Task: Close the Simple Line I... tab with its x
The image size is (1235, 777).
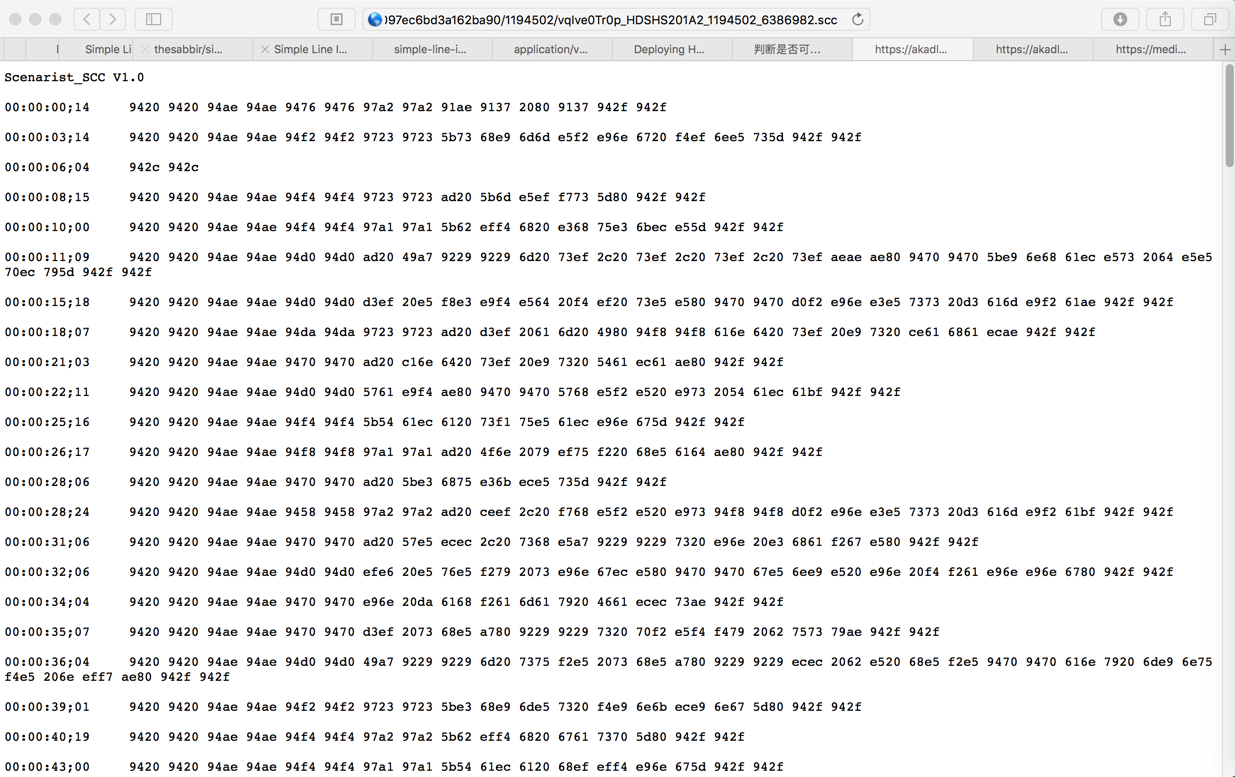Action: pos(264,49)
